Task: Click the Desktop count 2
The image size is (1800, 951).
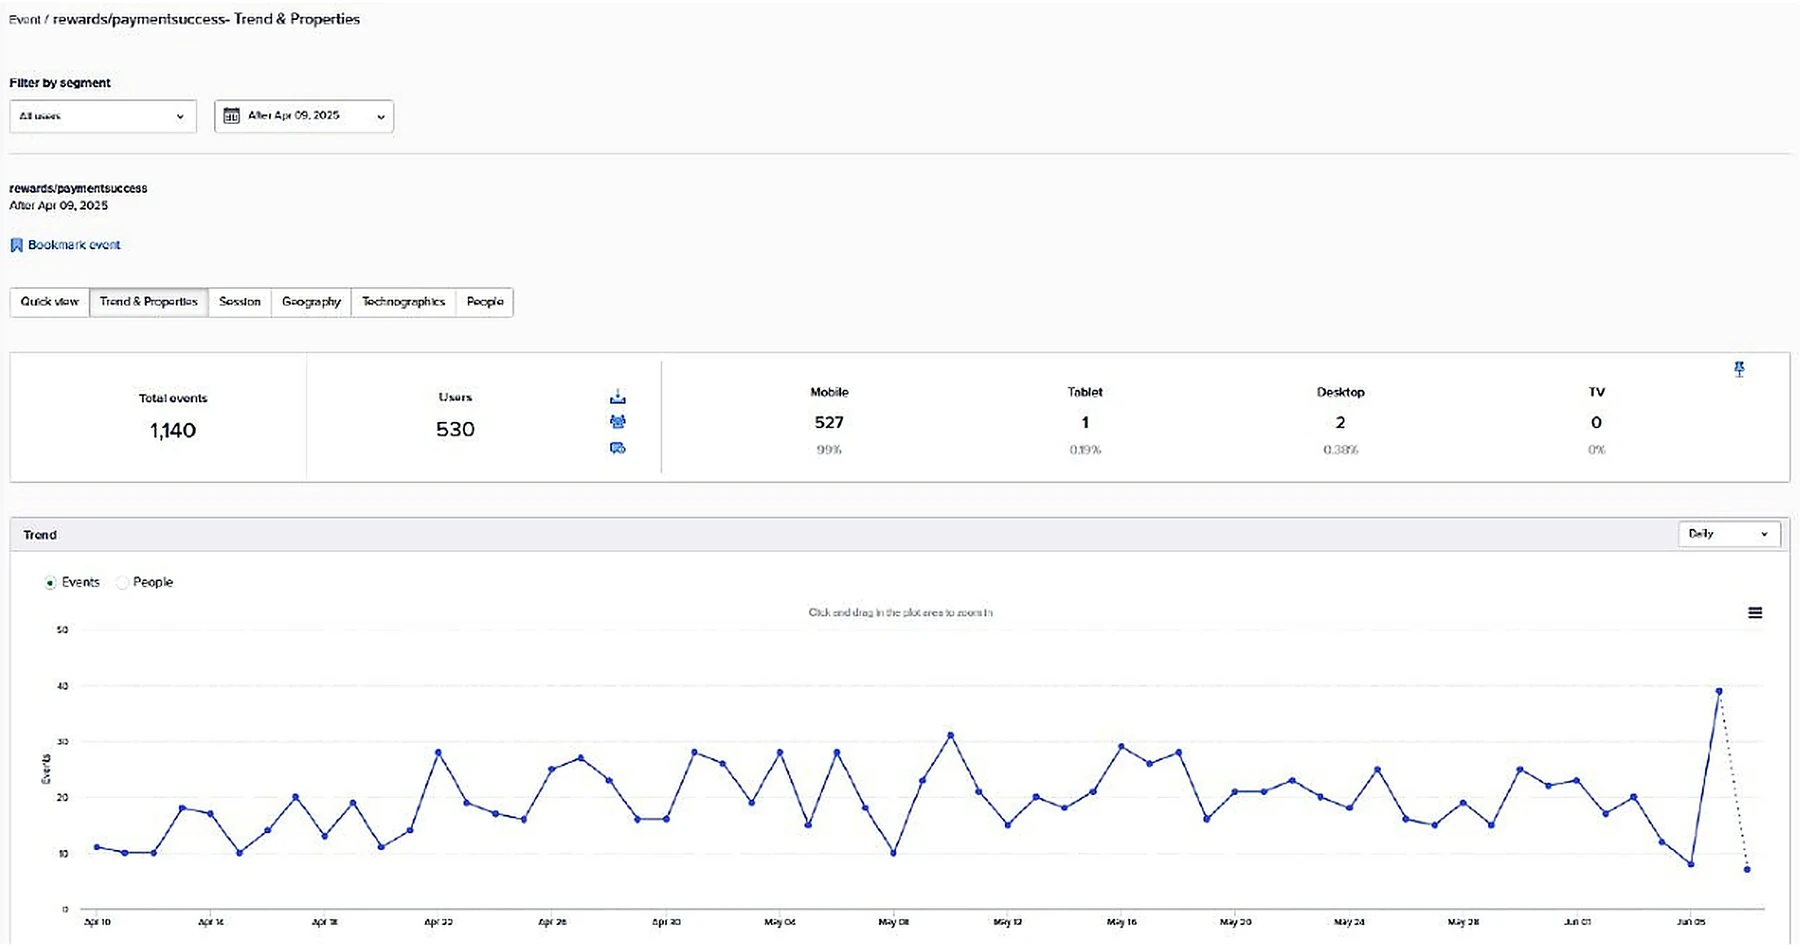Action: 1340,423
